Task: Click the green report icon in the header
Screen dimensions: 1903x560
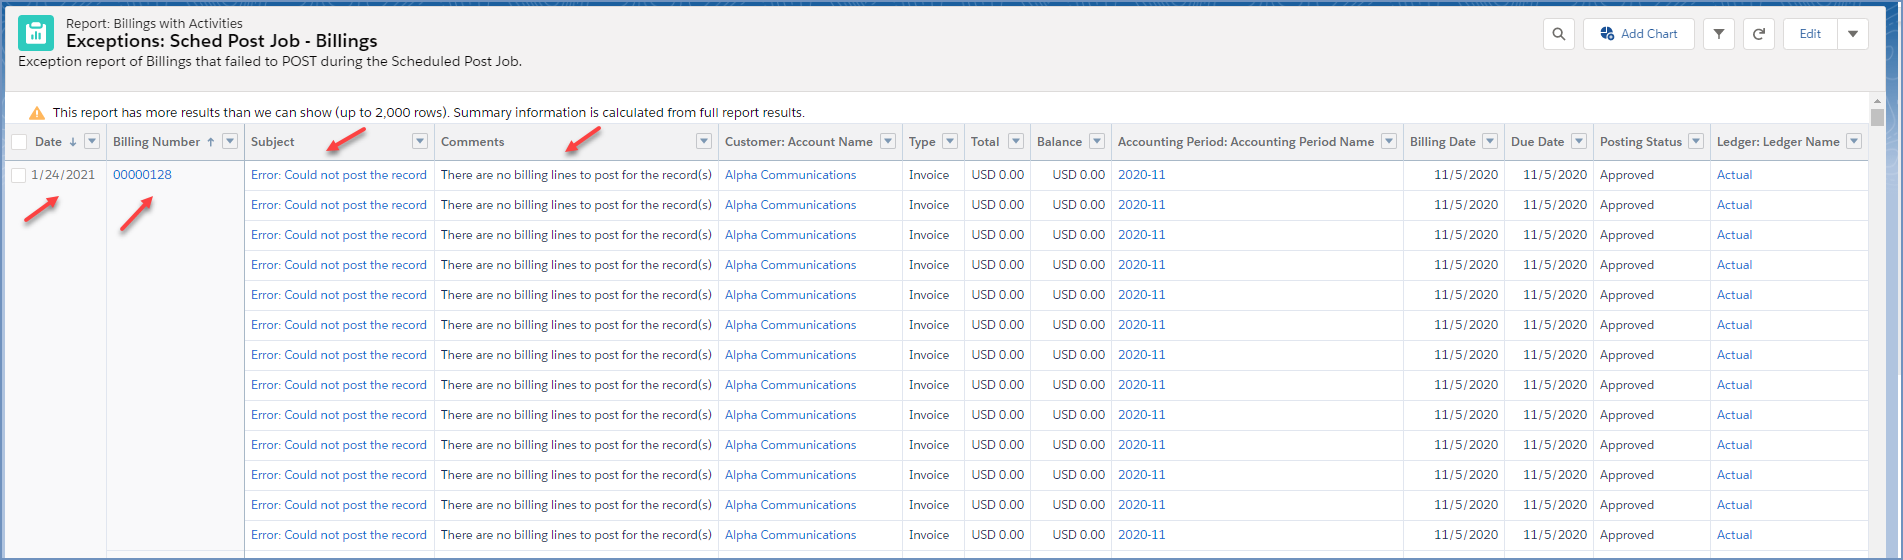Action: (36, 33)
